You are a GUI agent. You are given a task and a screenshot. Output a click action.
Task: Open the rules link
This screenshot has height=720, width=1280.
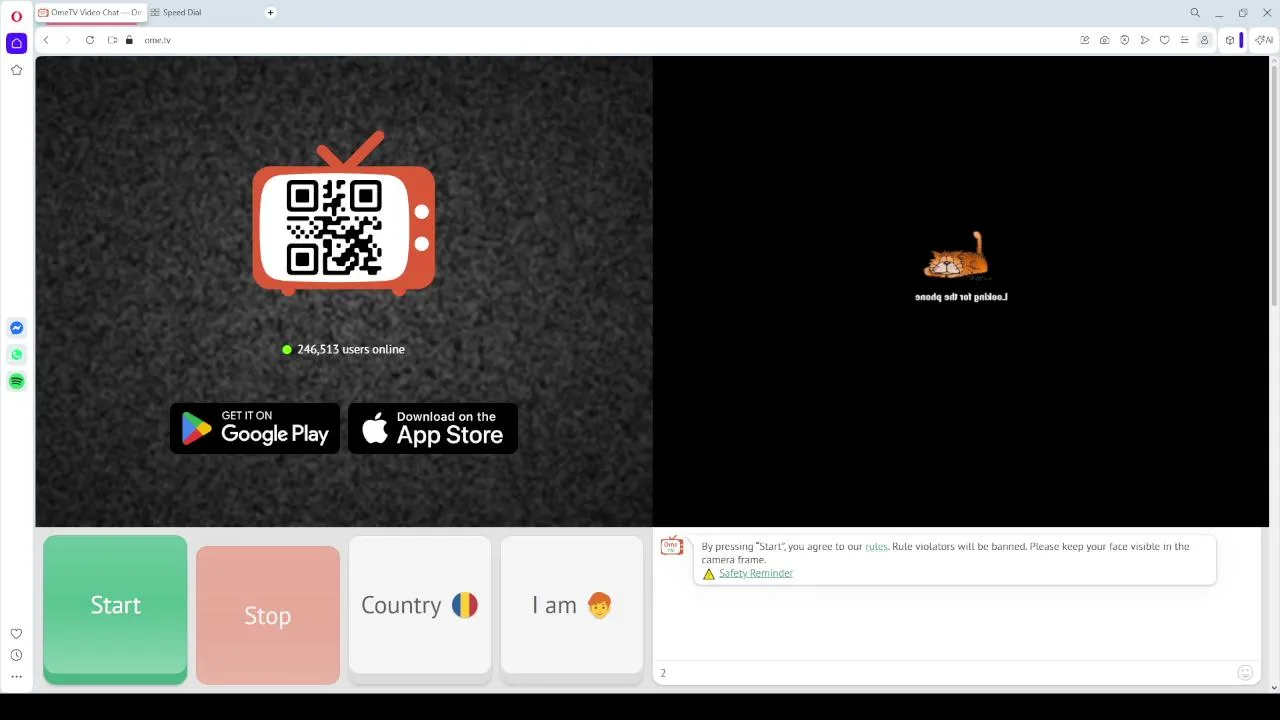pos(876,547)
